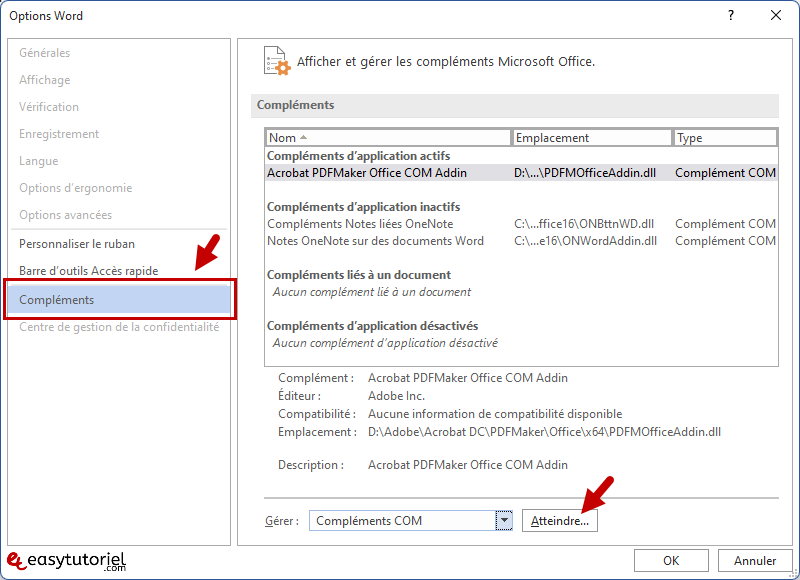Select Acrobat PDFMaker Office COM Addin row
This screenshot has width=800, height=580.
[x=521, y=172]
